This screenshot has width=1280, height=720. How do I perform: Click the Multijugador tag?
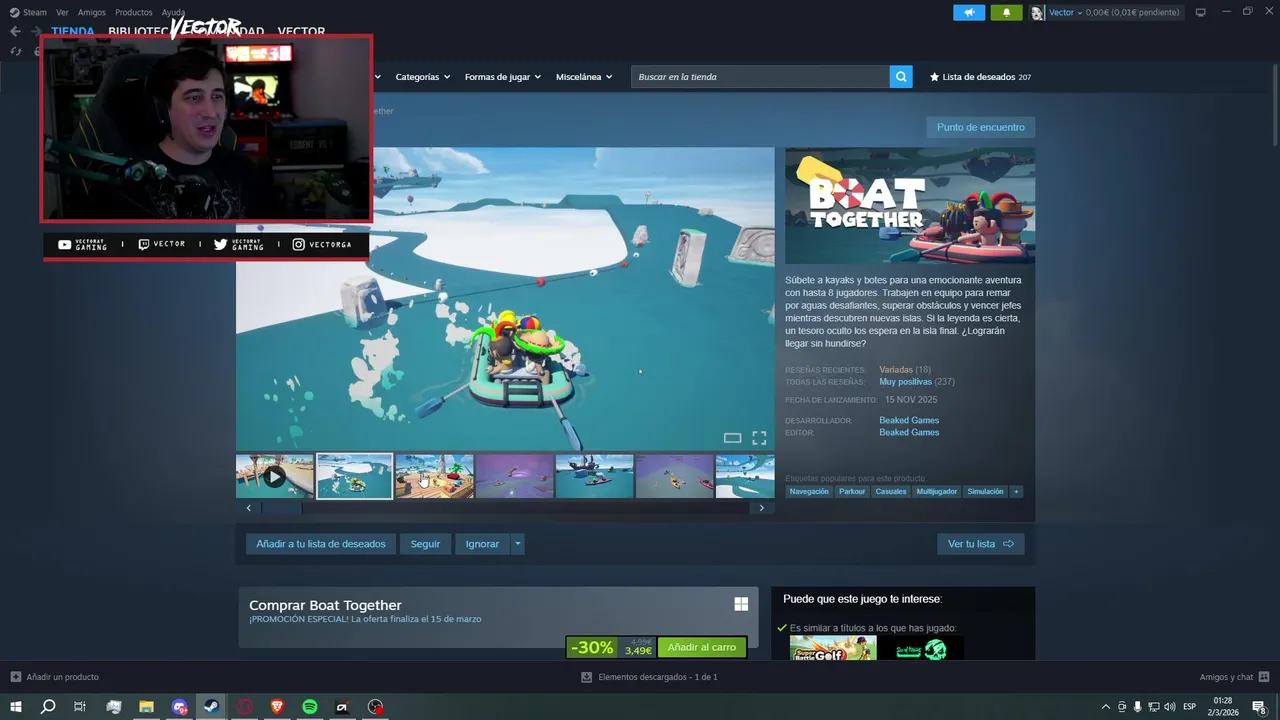click(x=937, y=491)
